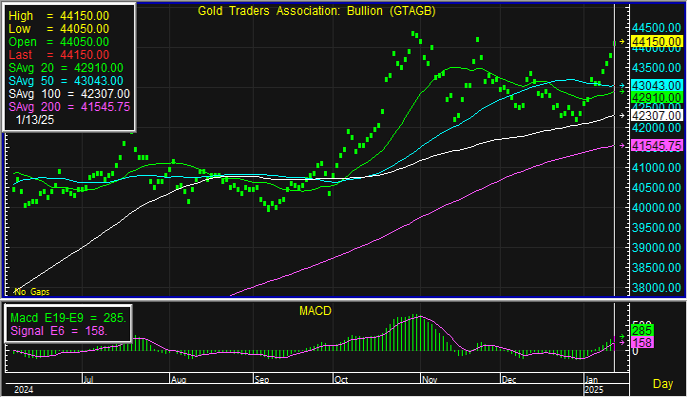Click the 43500.00 price axis label
Viewport: 688px width, 398px height.
click(x=656, y=68)
